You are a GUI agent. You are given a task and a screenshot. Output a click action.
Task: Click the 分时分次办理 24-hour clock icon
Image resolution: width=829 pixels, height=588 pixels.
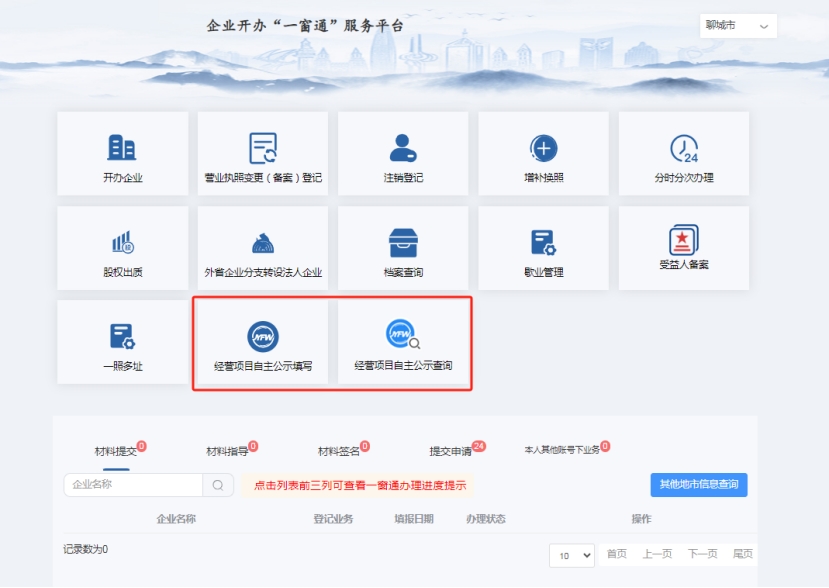684,149
